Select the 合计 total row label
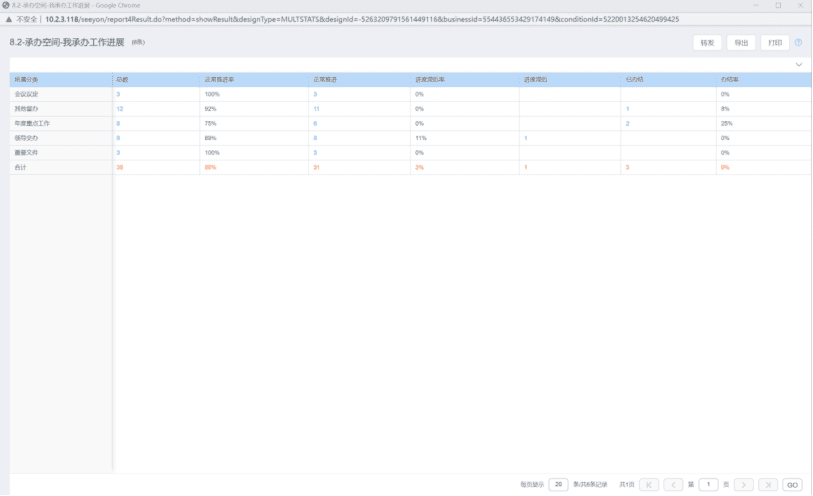Image resolution: width=813 pixels, height=496 pixels. point(20,167)
